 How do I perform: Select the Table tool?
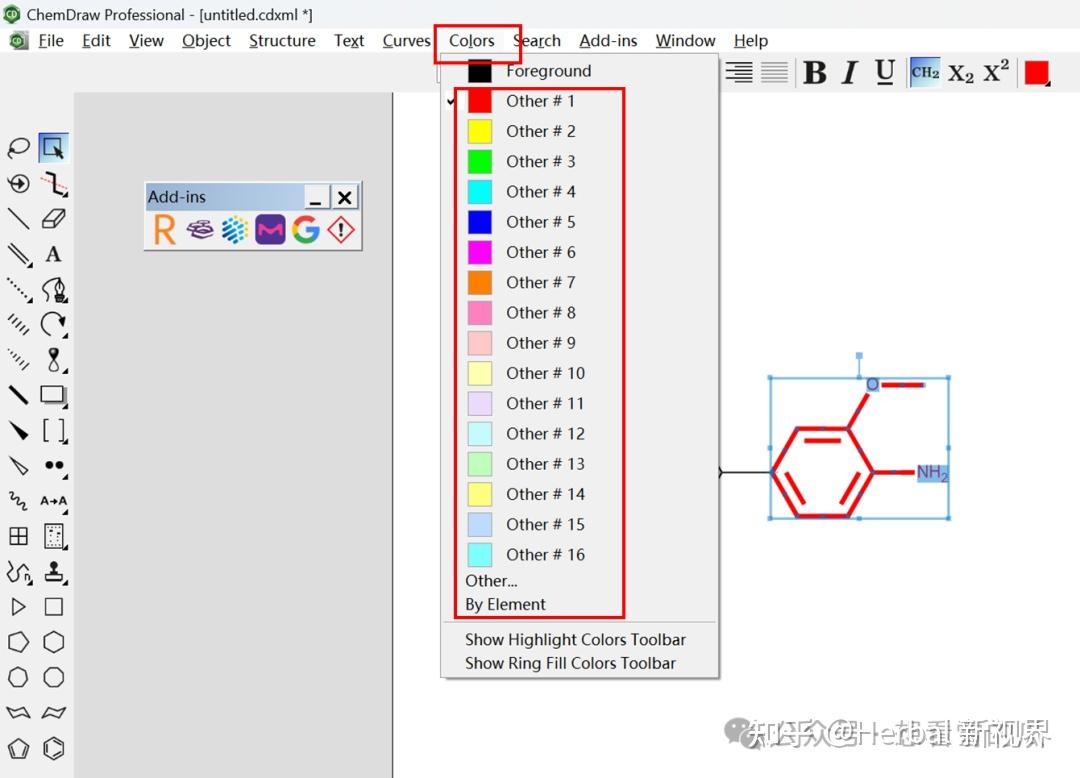(18, 536)
